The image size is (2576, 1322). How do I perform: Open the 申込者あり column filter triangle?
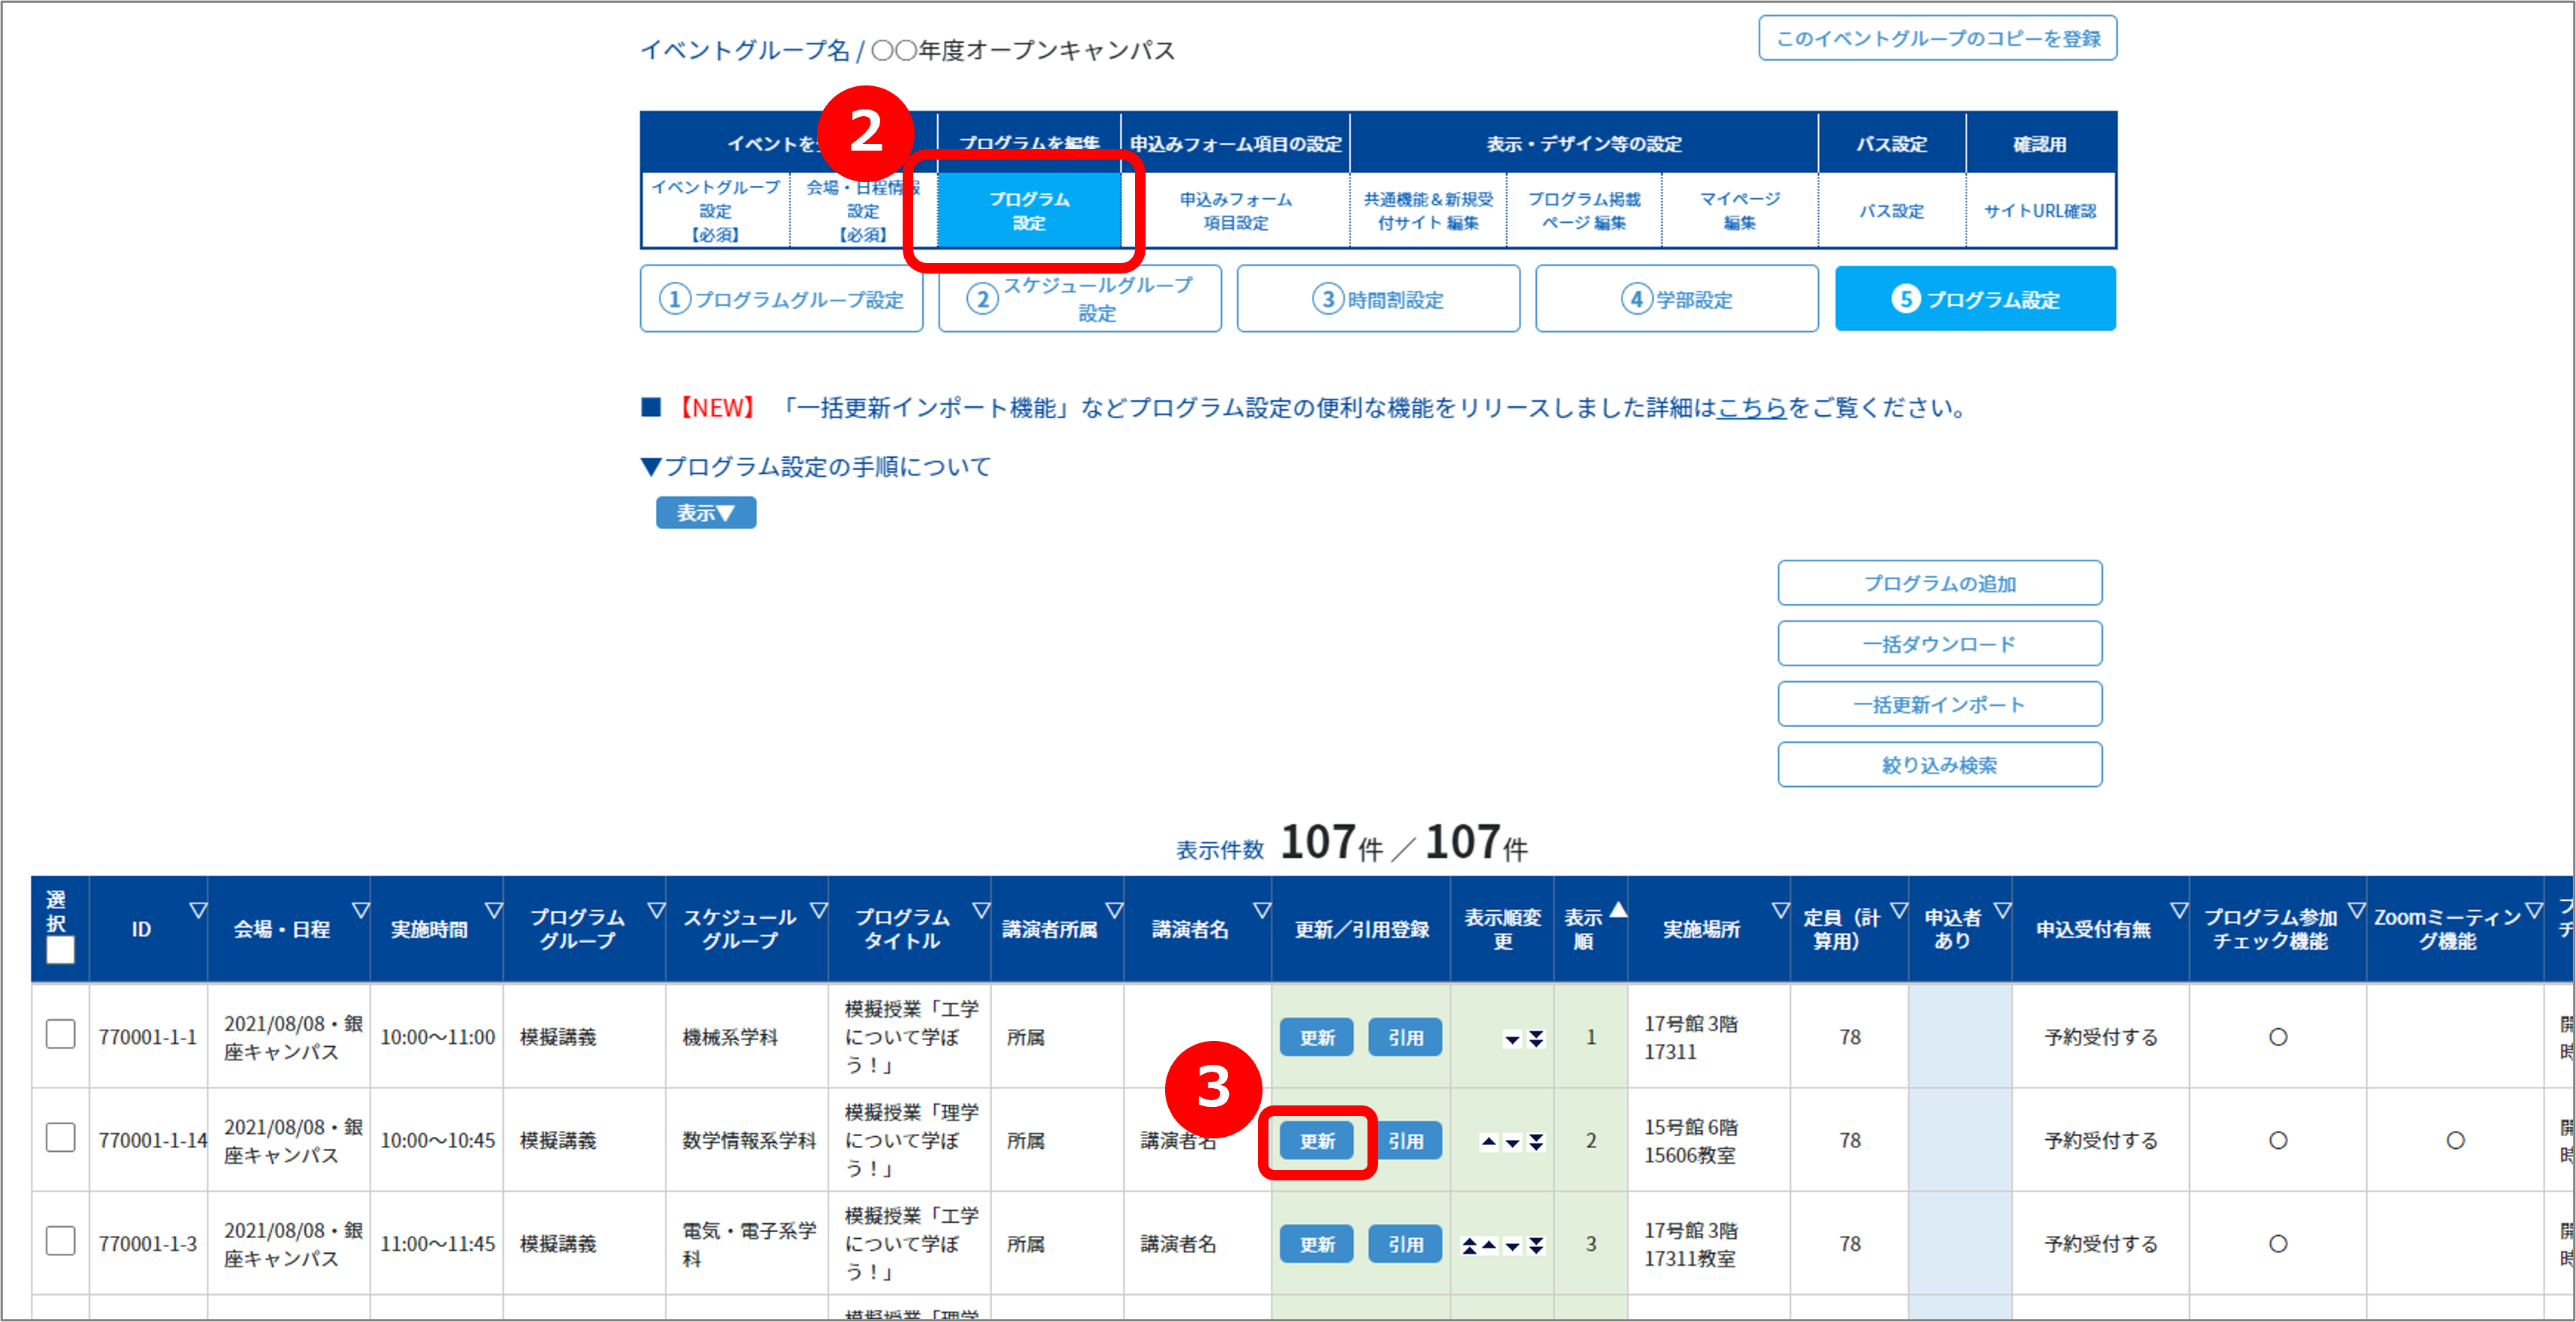2002,910
